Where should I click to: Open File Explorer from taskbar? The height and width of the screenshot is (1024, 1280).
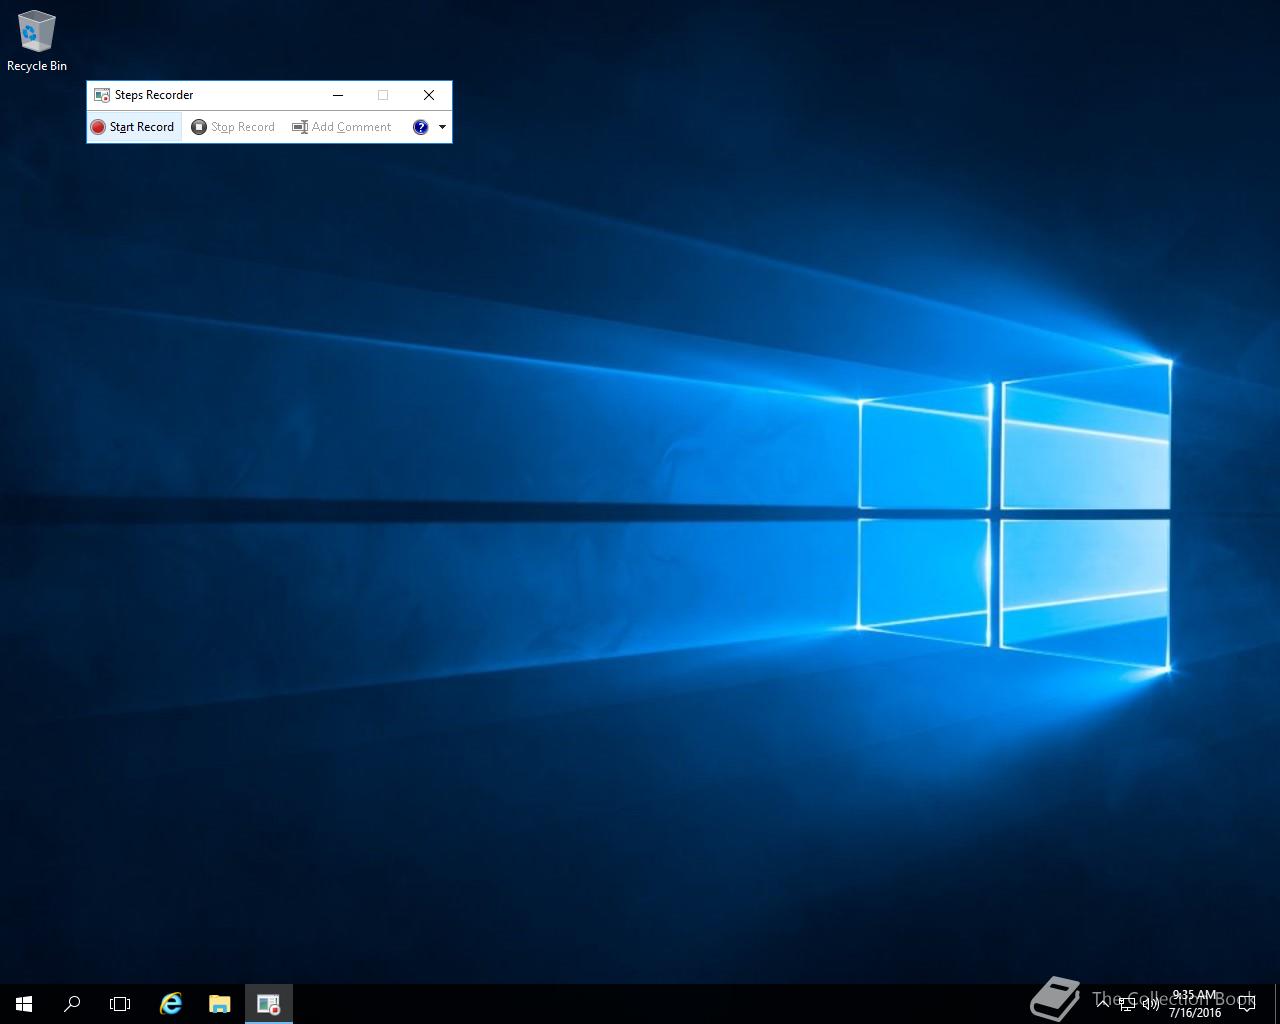(x=219, y=1004)
